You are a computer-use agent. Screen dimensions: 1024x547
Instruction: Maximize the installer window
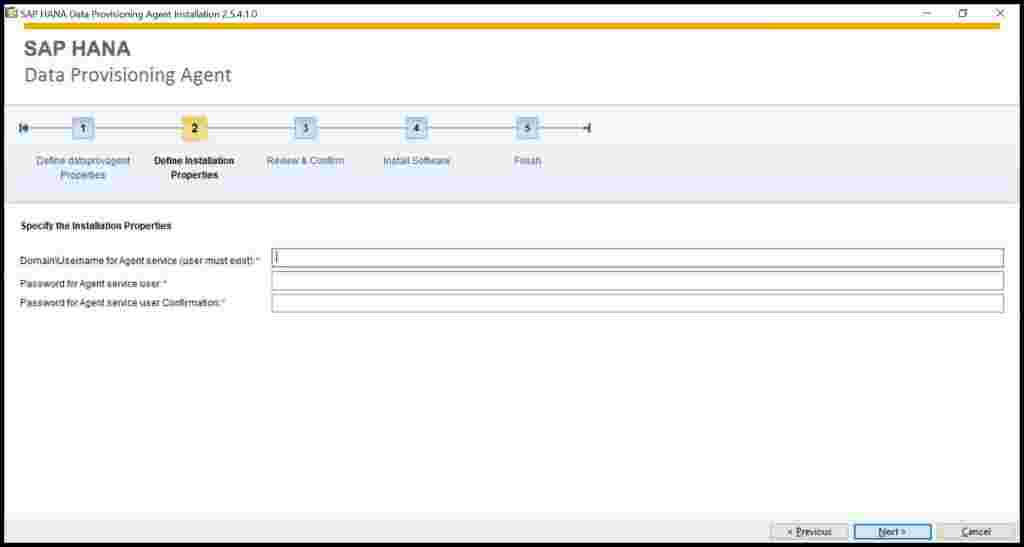[963, 13]
